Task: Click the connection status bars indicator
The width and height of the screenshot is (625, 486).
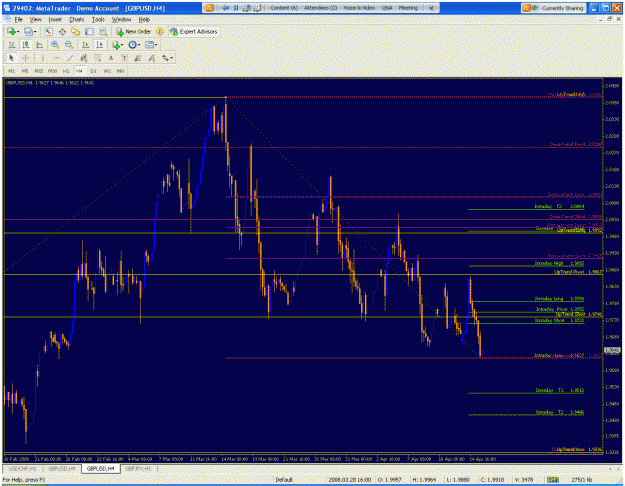Action: [552, 480]
